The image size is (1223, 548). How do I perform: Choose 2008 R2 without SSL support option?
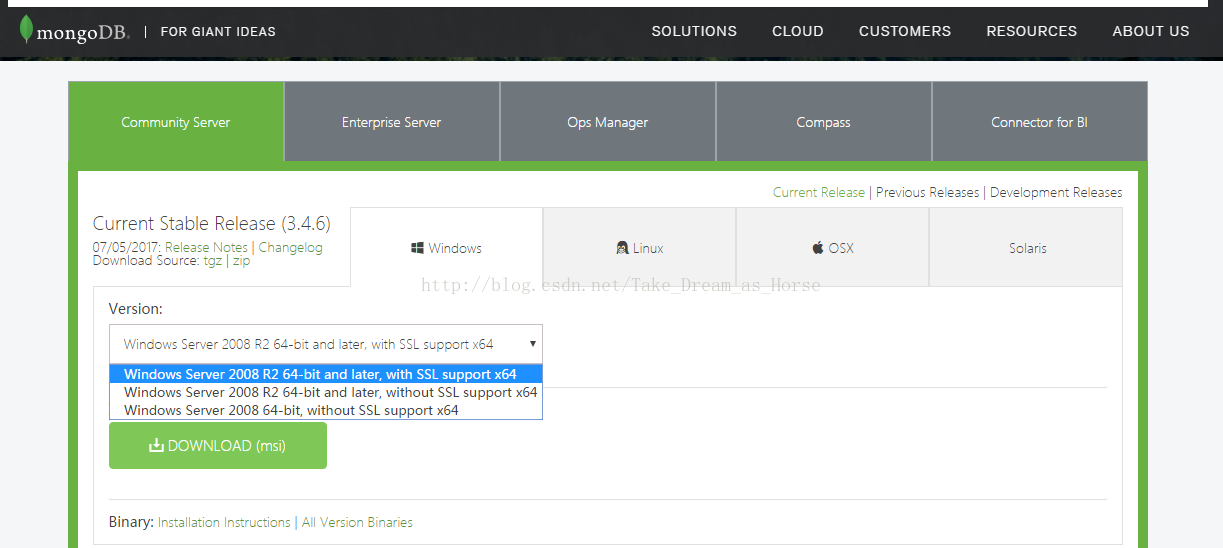[326, 392]
